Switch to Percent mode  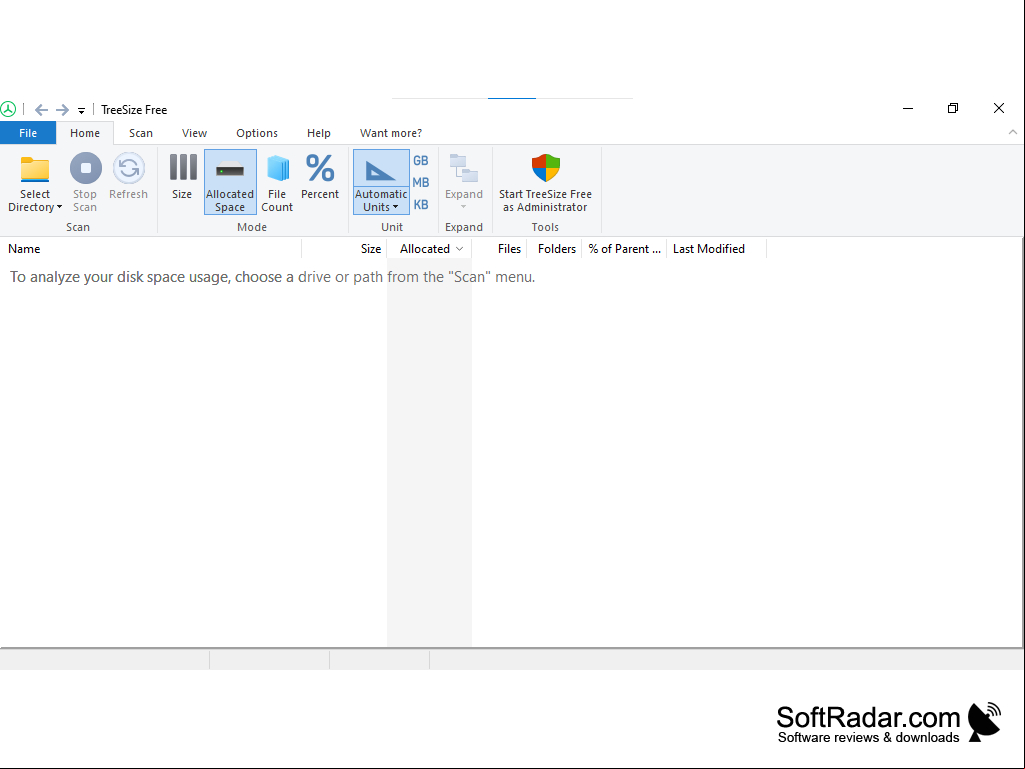(x=320, y=177)
